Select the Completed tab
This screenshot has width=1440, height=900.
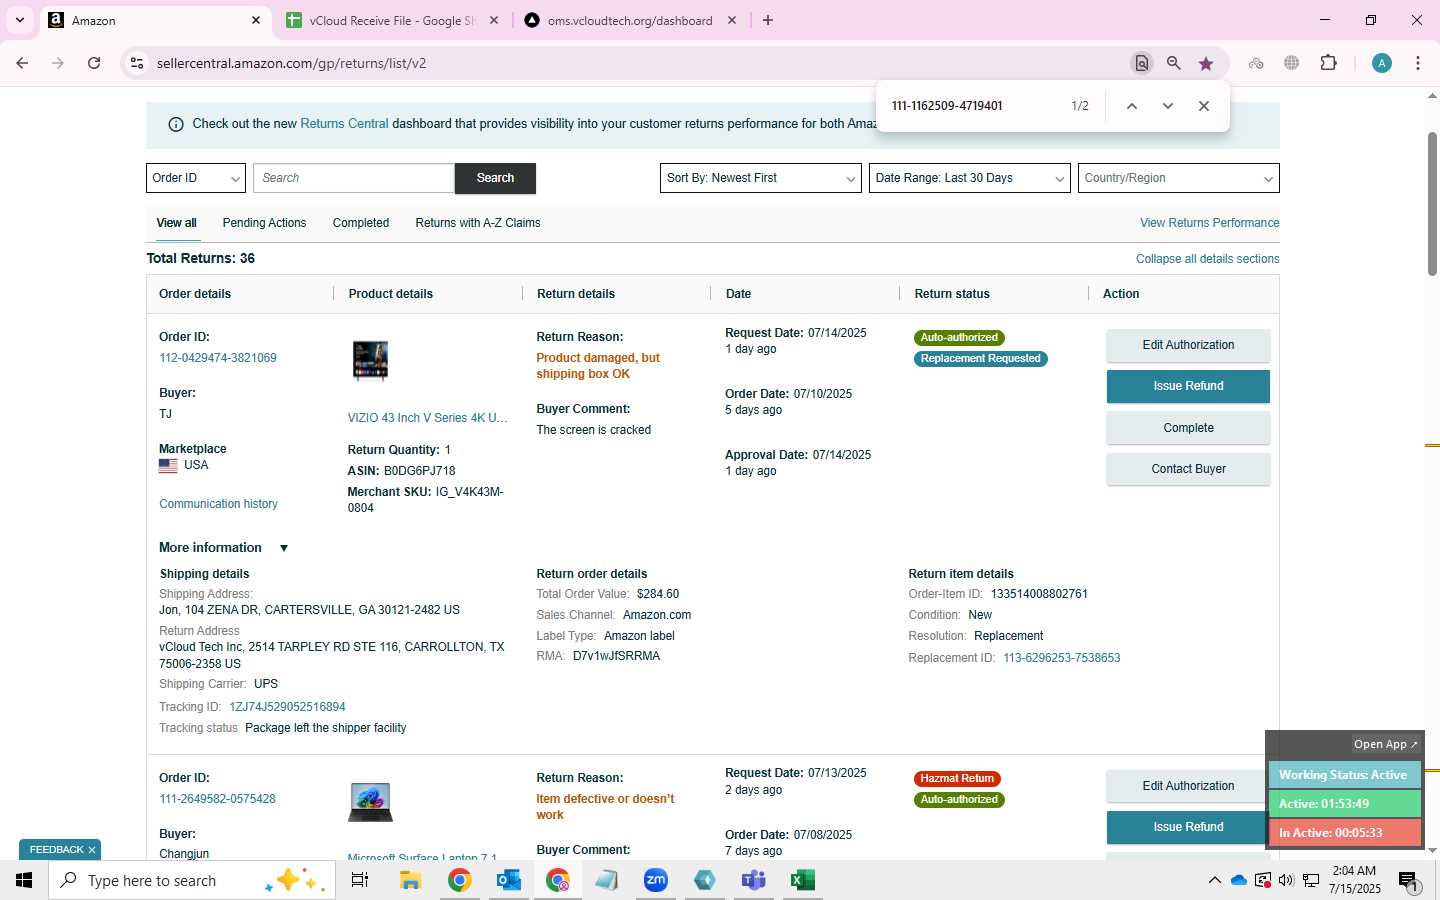(x=361, y=223)
